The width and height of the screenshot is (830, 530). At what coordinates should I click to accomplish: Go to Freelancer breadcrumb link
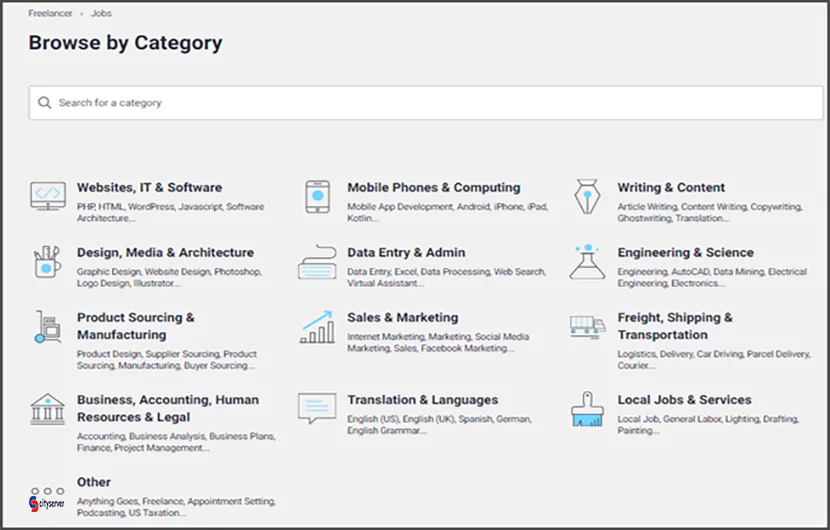pyautogui.click(x=50, y=13)
